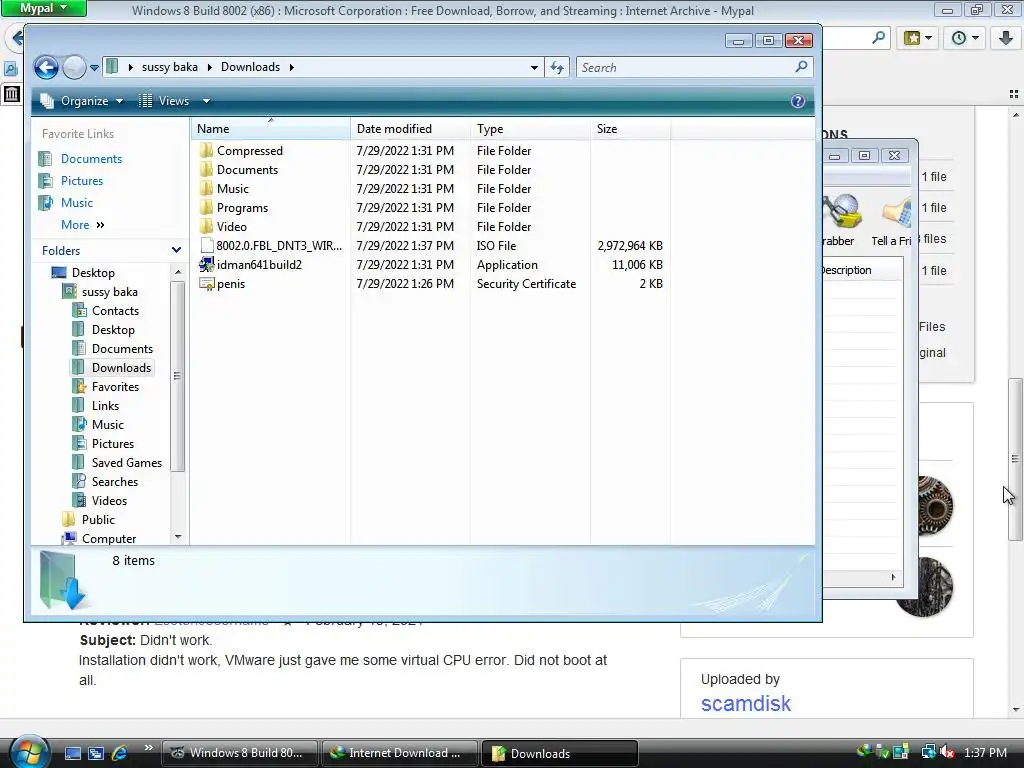Click the Explorer Forward arrow button
Image resolution: width=1024 pixels, height=768 pixels.
[74, 67]
